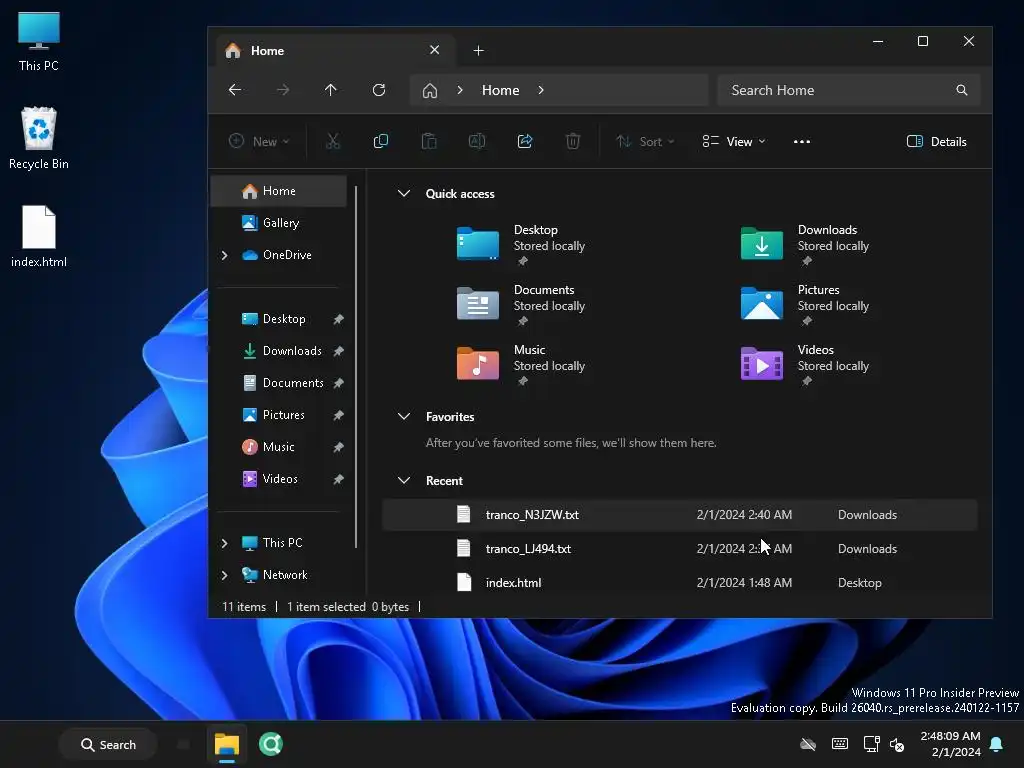This screenshot has width=1024, height=768.
Task: Select recent file tranco_LJ494.txt
Action: (x=679, y=549)
